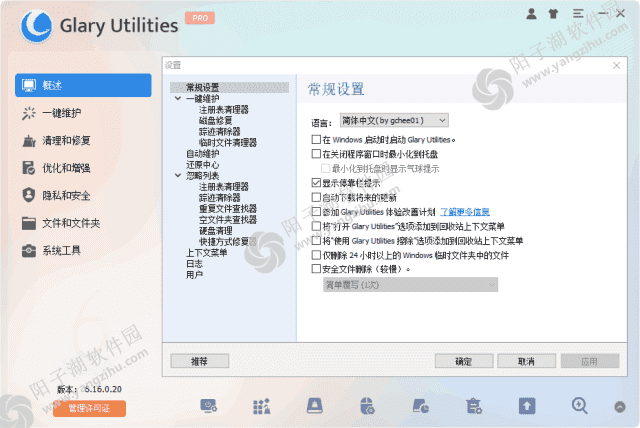Check 将"使用 Glary Utilities 擦除"选项 checkbox
Screen dimensions: 640x428
tap(316, 241)
